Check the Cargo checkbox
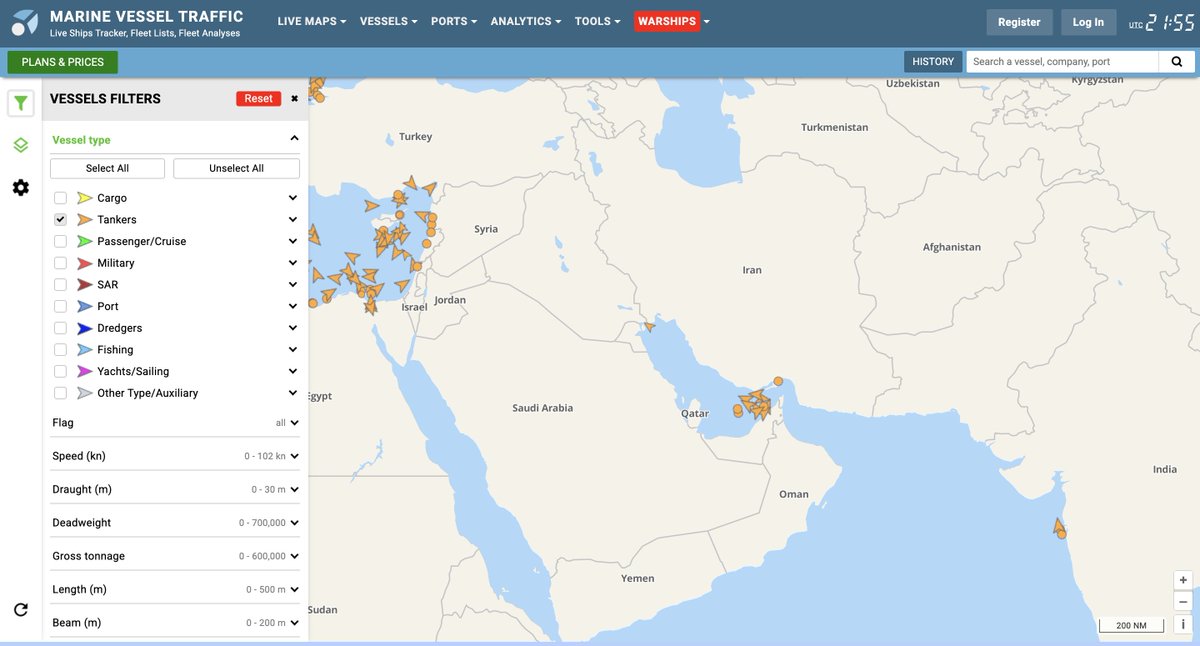The width and height of the screenshot is (1200, 646). (60, 198)
